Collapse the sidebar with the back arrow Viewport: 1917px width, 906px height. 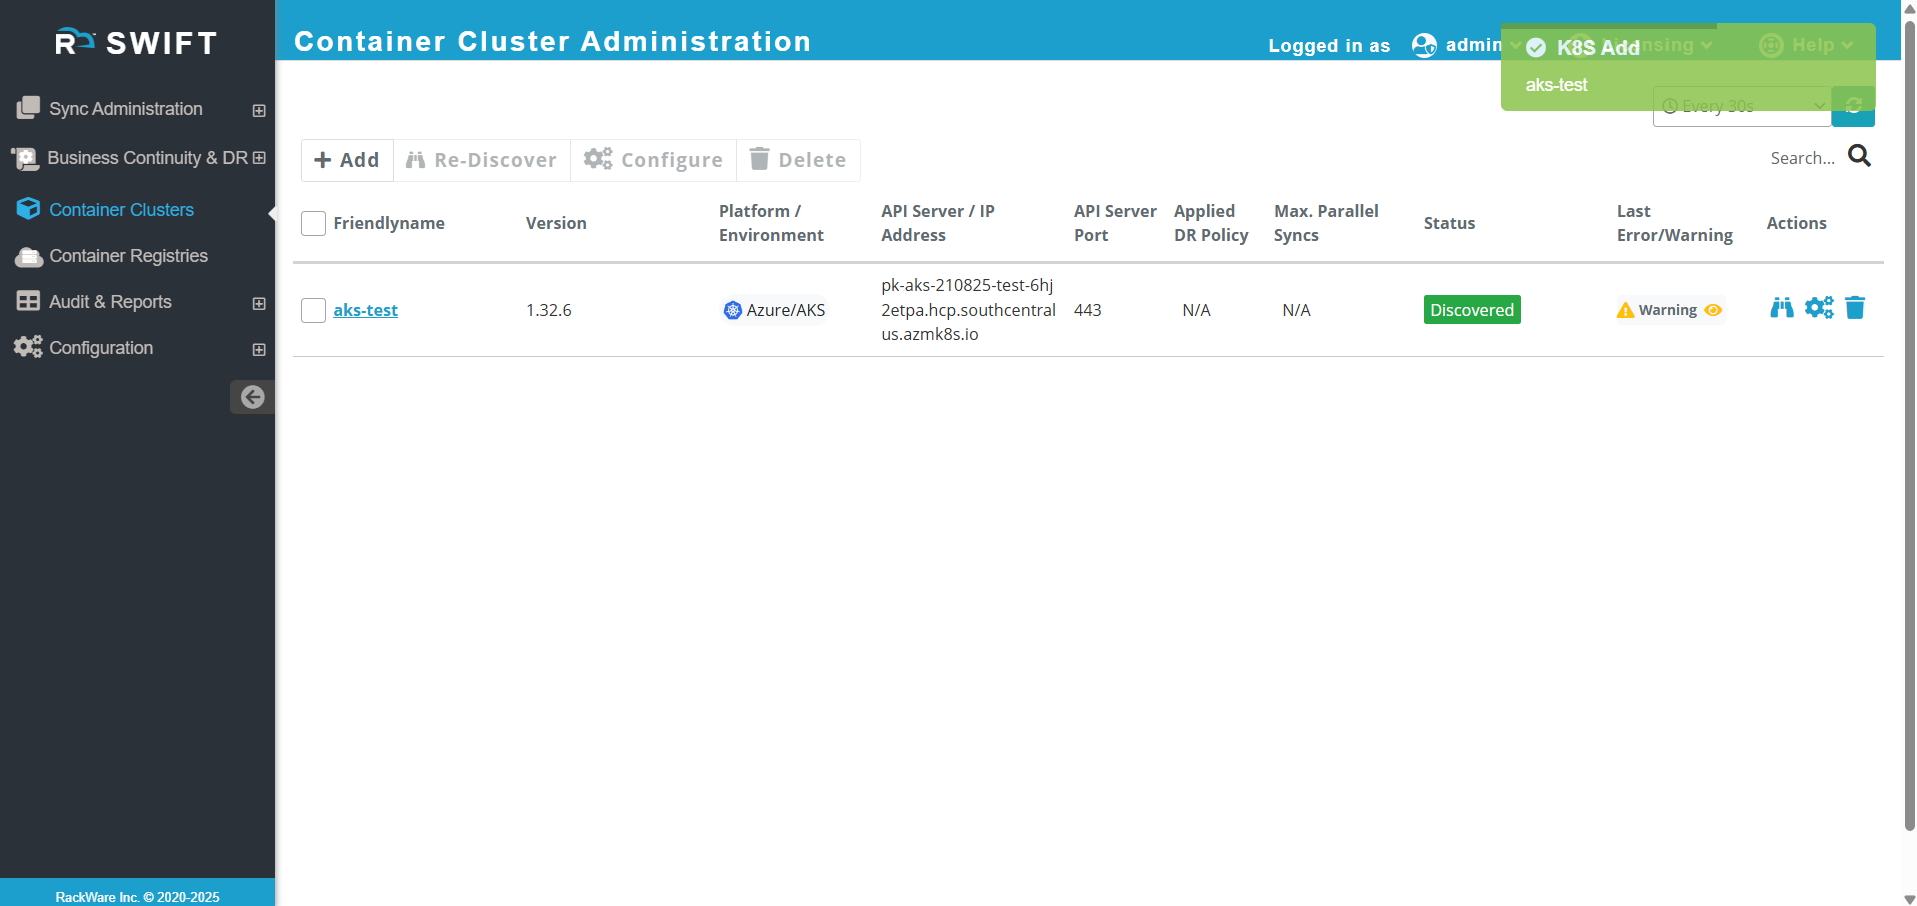pyautogui.click(x=253, y=397)
